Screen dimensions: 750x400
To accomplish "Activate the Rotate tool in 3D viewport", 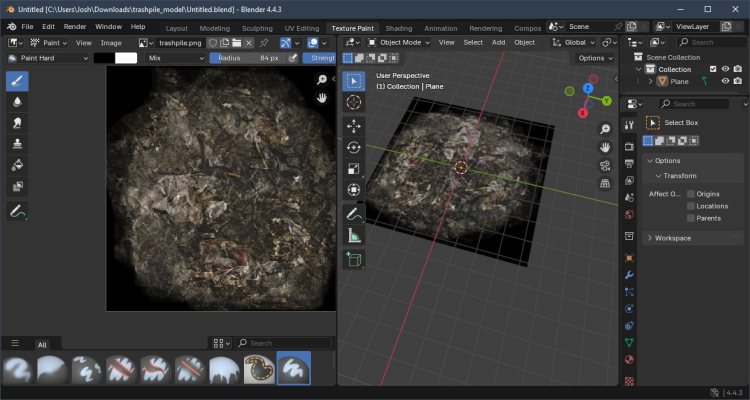I will coord(354,147).
